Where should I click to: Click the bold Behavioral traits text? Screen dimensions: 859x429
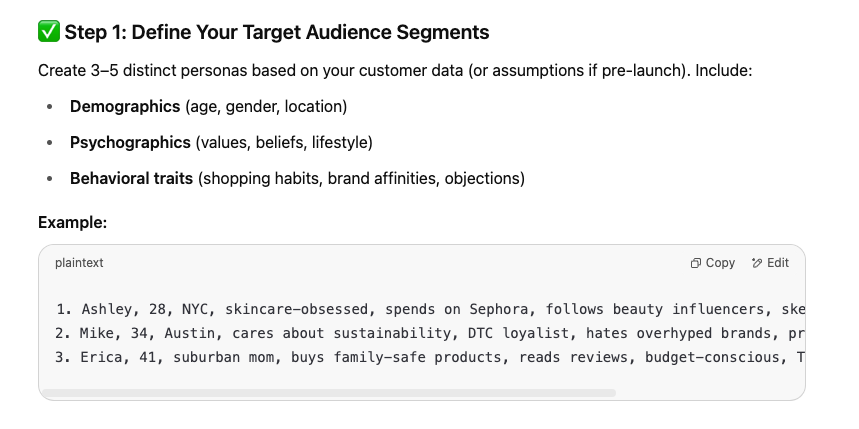tap(131, 179)
